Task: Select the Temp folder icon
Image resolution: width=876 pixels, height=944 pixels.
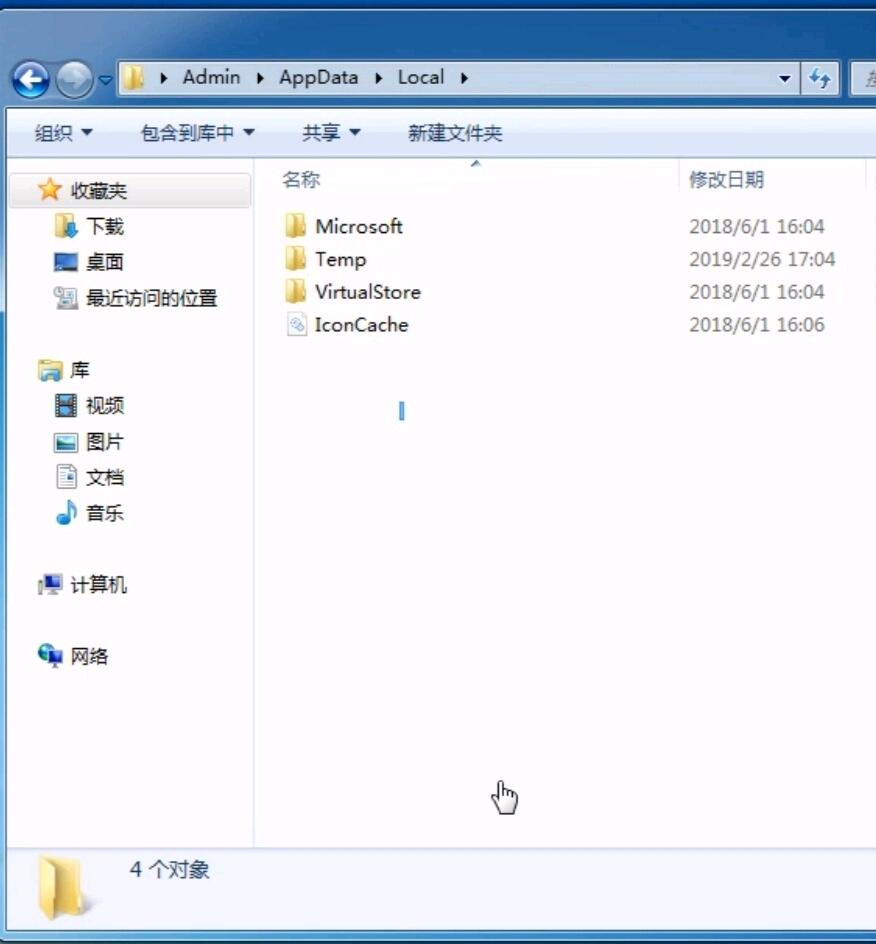Action: [x=295, y=259]
